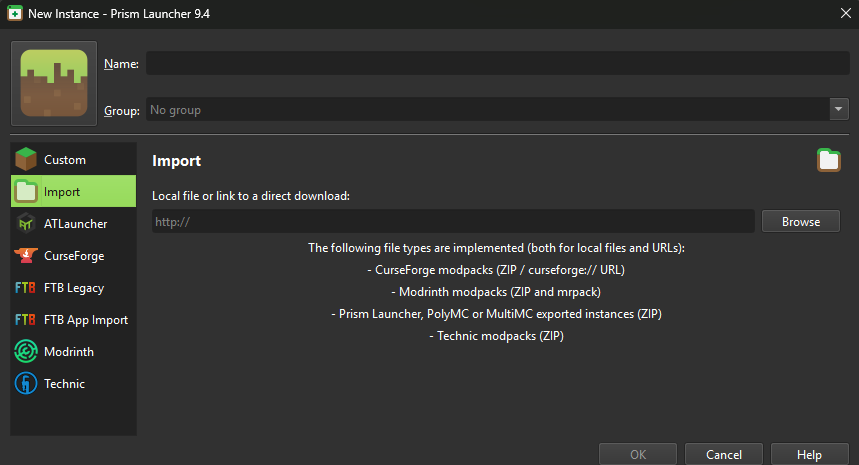Viewport: 859px width, 465px height.
Task: Click the grass block instance icon button
Action: [x=54, y=83]
